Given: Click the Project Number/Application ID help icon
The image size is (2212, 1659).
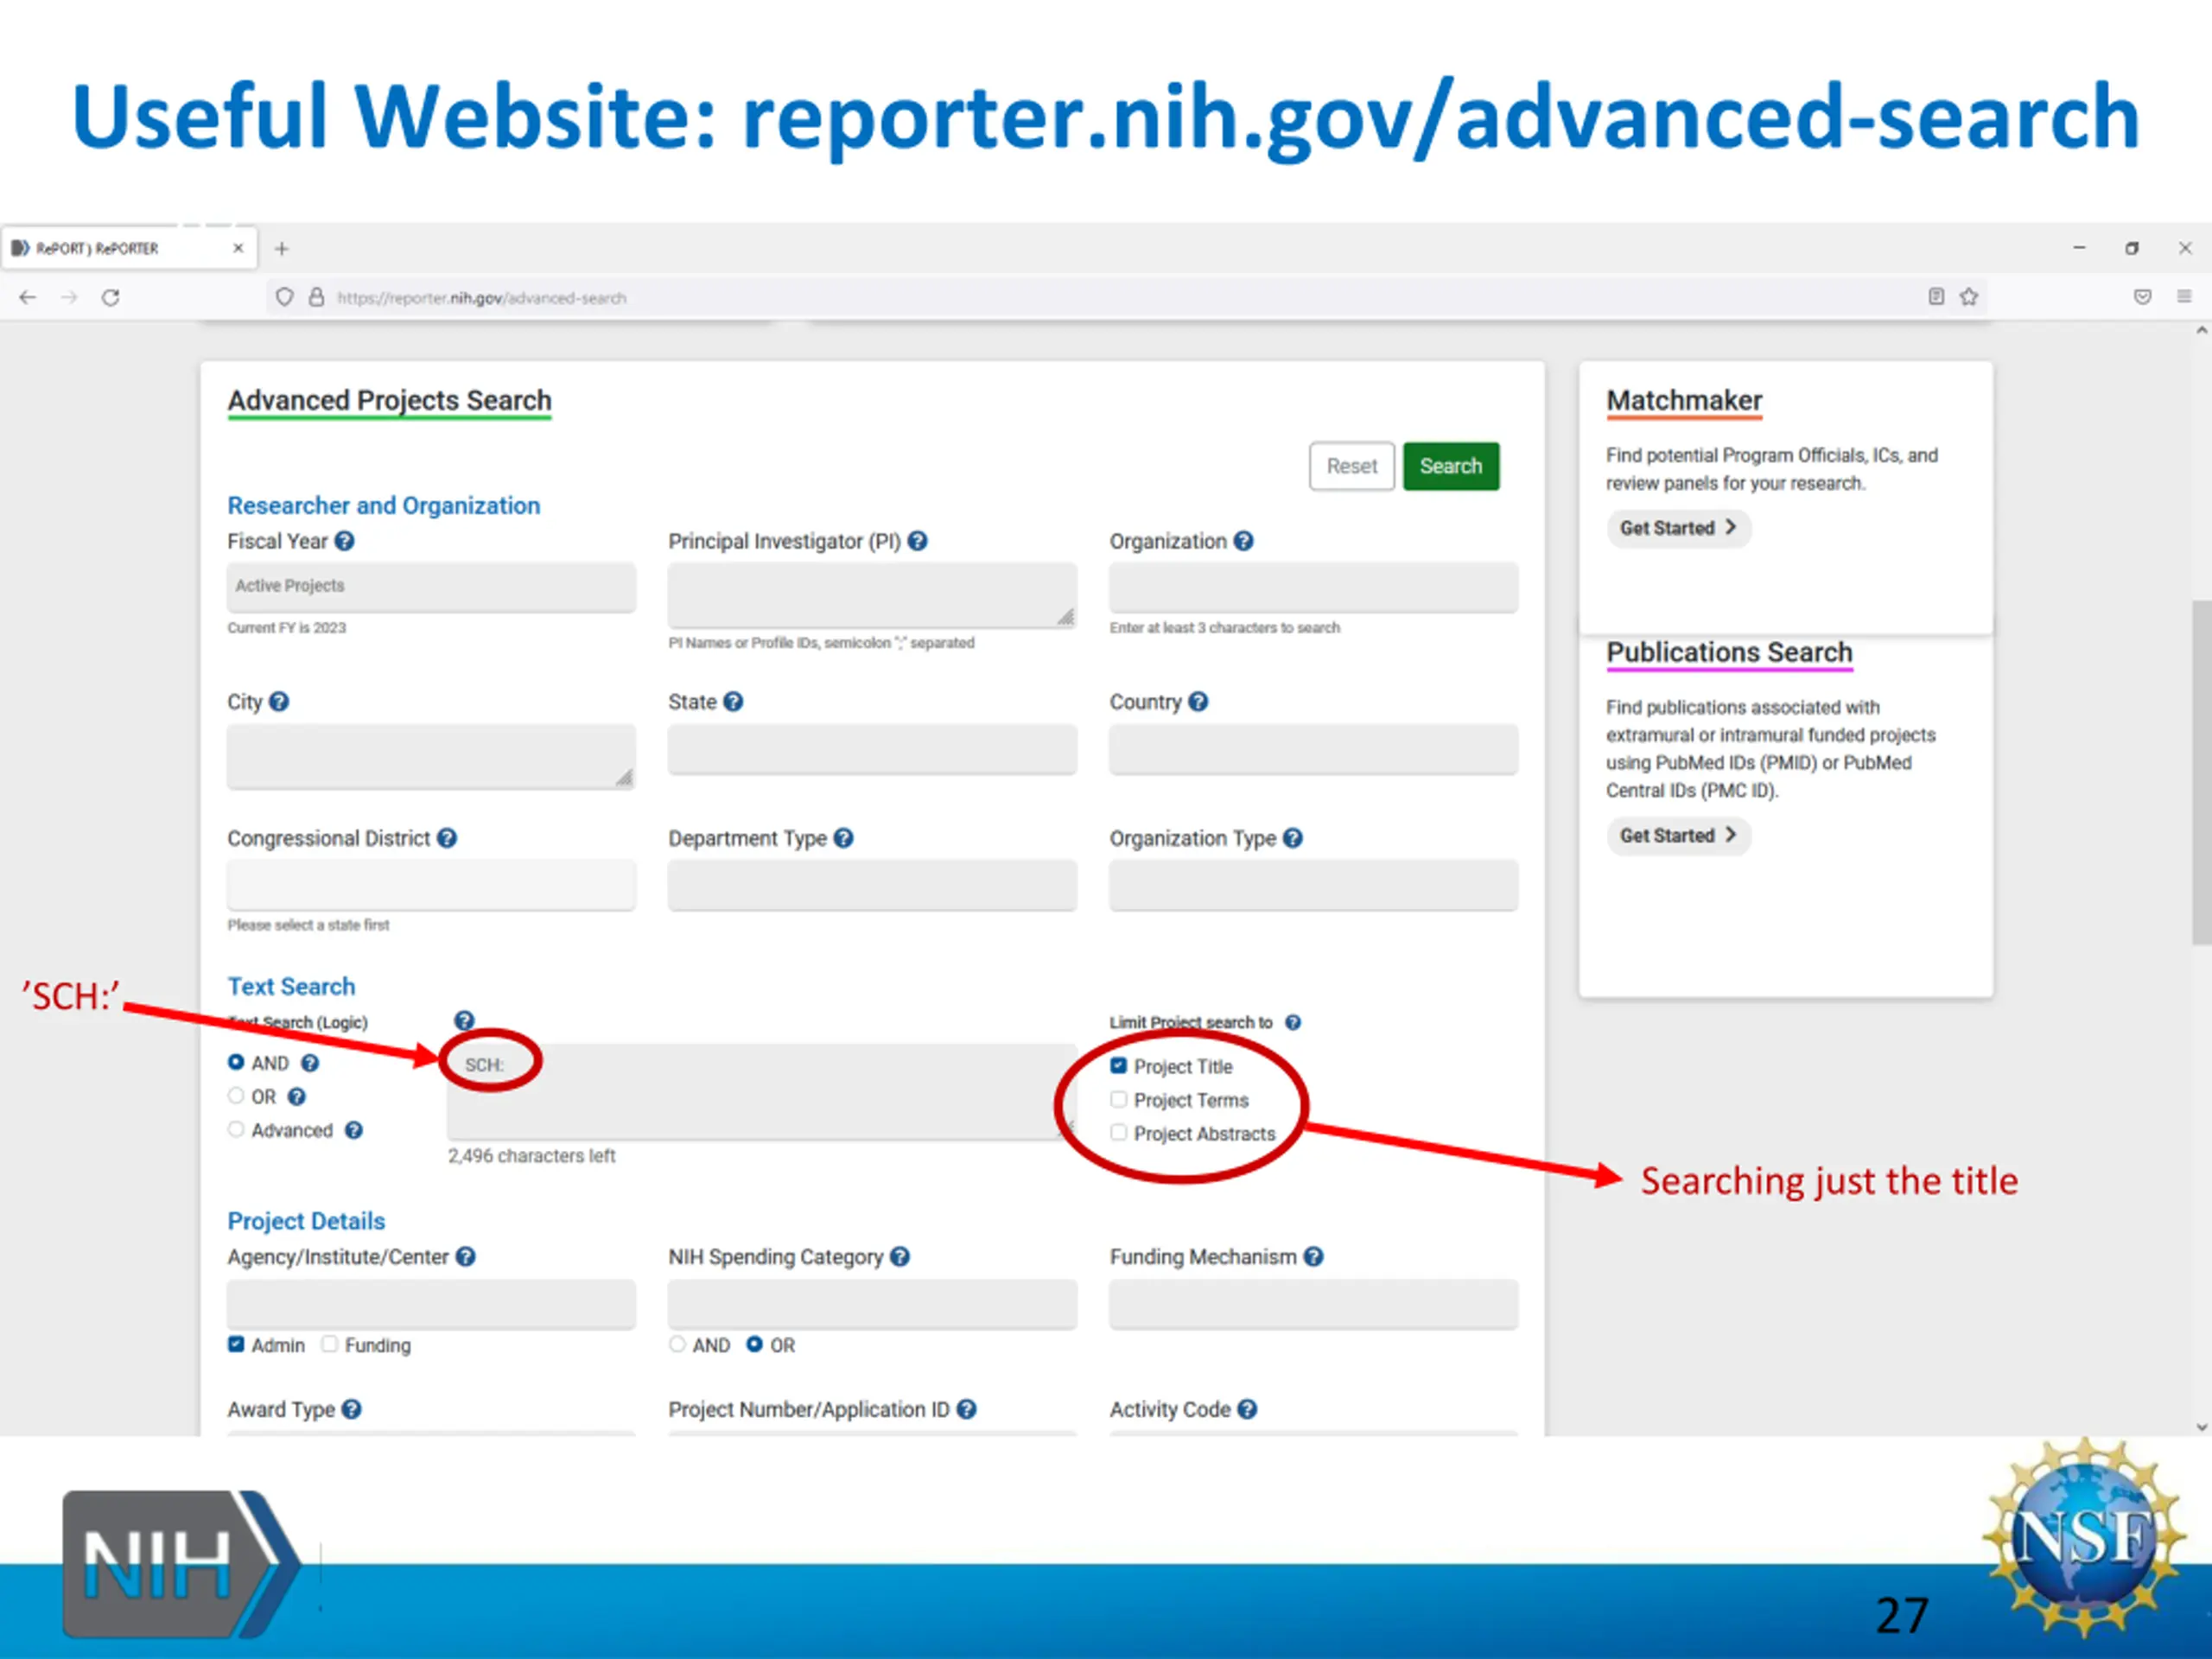Looking at the screenshot, I should [x=966, y=1409].
